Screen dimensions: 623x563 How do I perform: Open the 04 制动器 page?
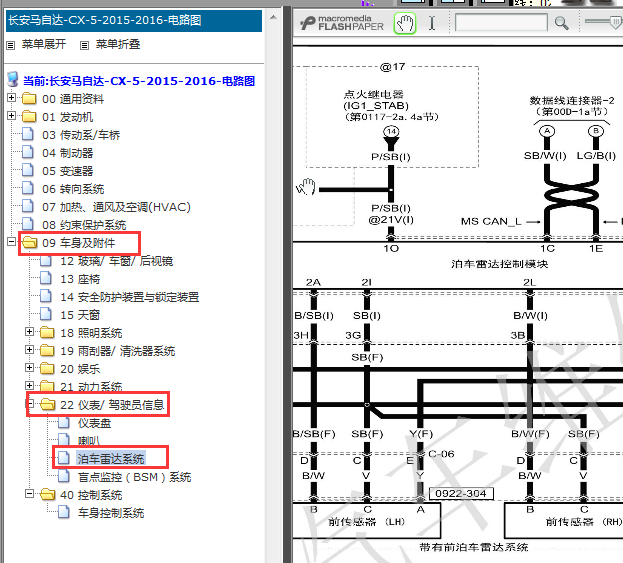[x=68, y=153]
